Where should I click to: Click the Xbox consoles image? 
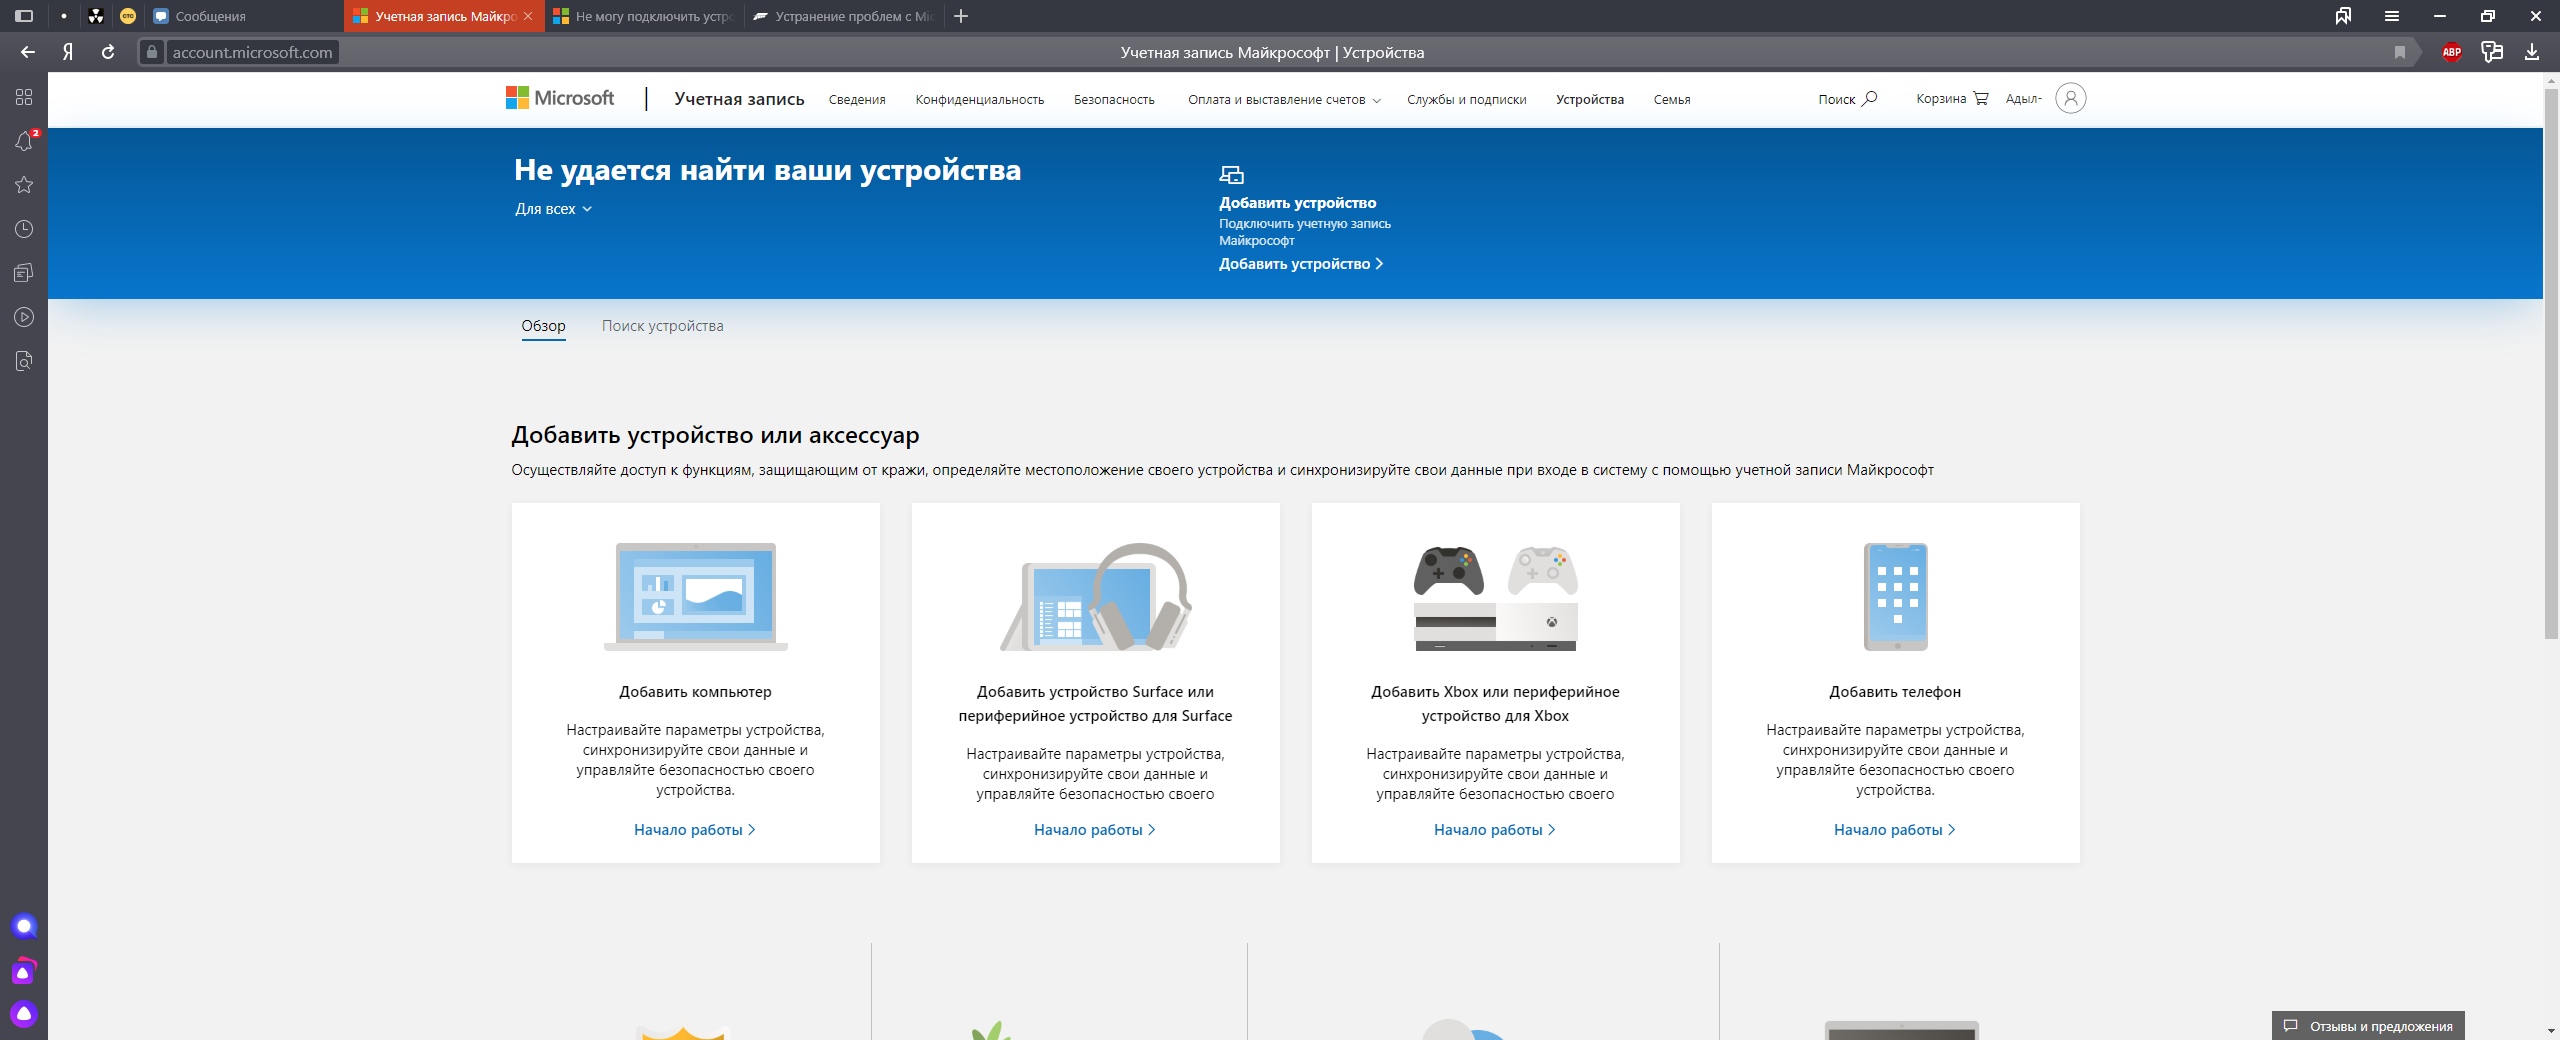[x=1496, y=597]
